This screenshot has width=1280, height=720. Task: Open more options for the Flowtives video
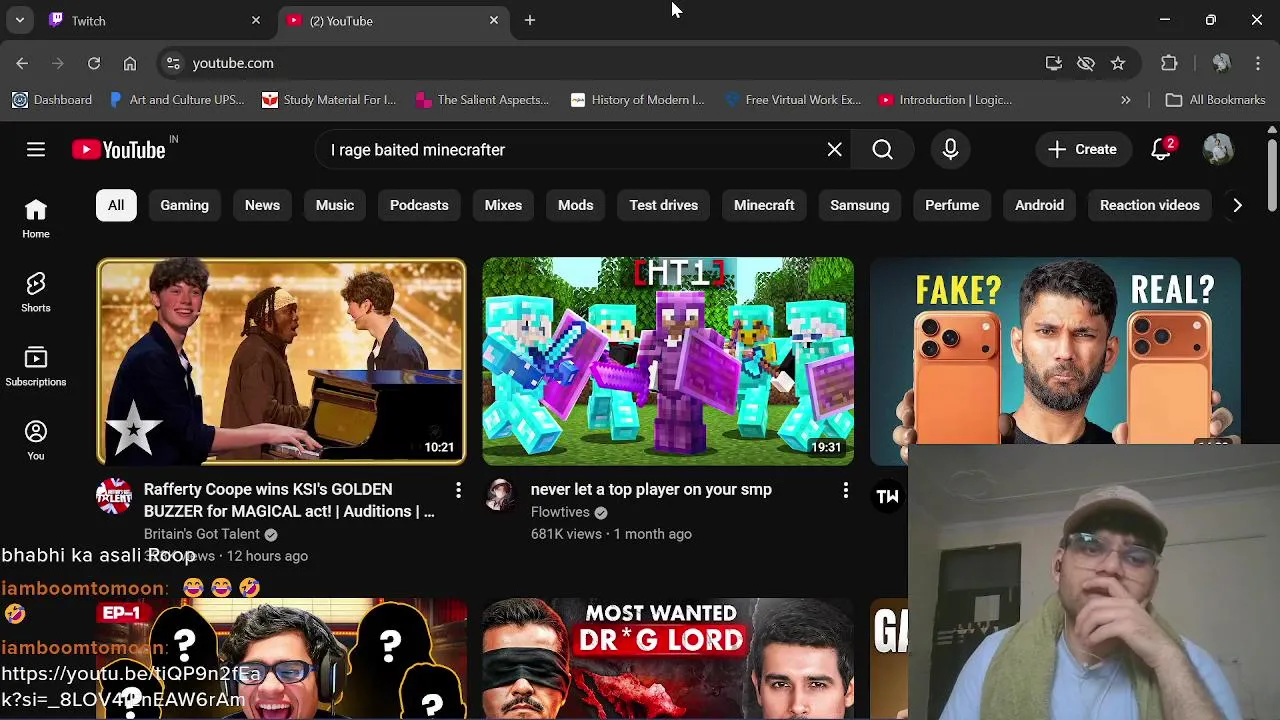pyautogui.click(x=845, y=490)
